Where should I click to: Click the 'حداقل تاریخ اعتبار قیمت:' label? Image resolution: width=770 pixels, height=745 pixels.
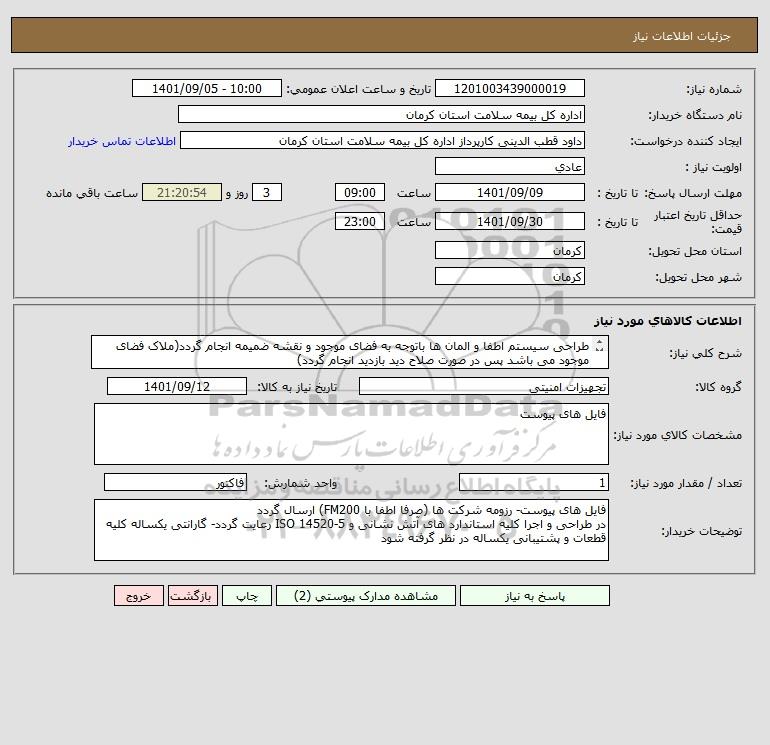[698, 222]
